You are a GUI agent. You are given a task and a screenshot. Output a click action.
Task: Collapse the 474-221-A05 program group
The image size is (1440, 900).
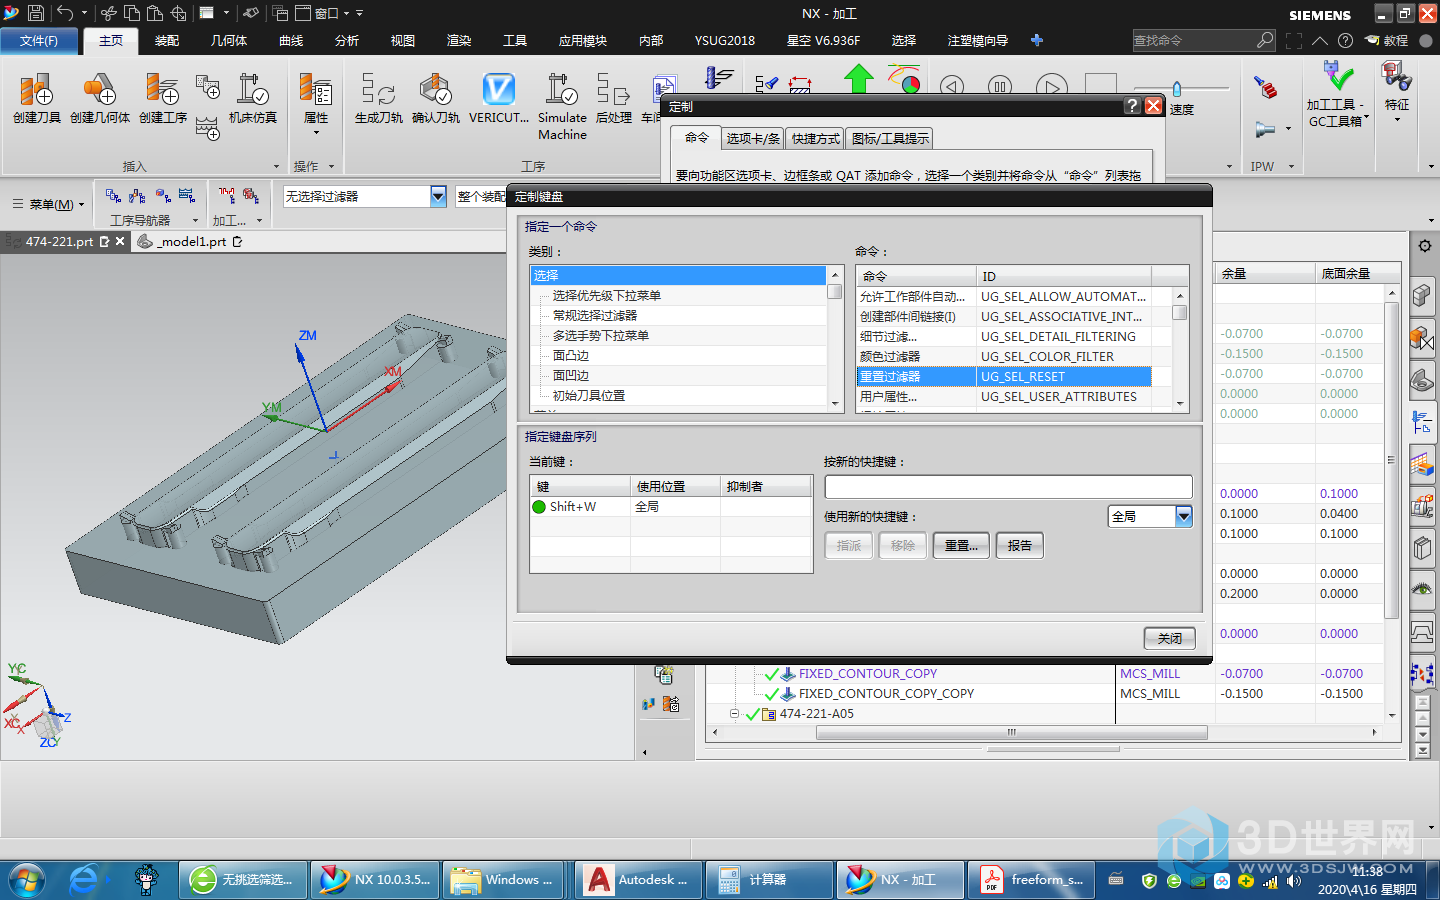pos(735,714)
